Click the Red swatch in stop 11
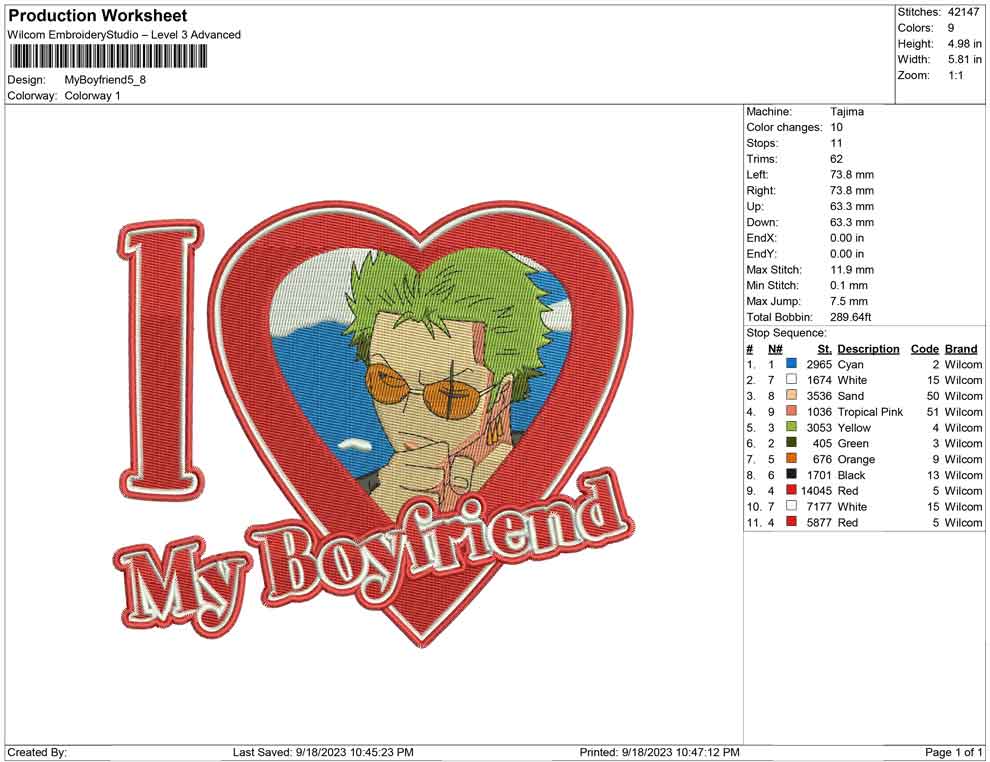This screenshot has width=990, height=762. click(791, 521)
